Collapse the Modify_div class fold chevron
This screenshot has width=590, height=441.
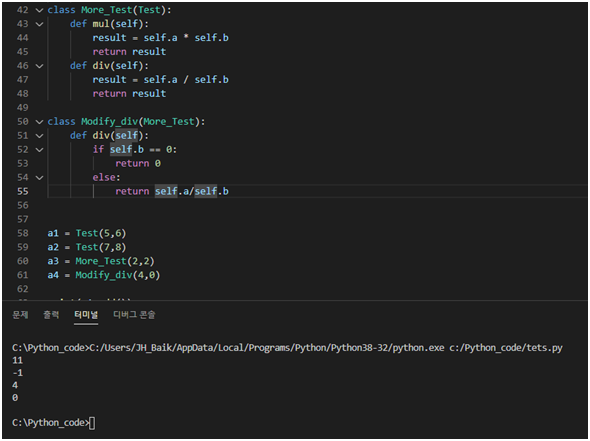click(39, 122)
